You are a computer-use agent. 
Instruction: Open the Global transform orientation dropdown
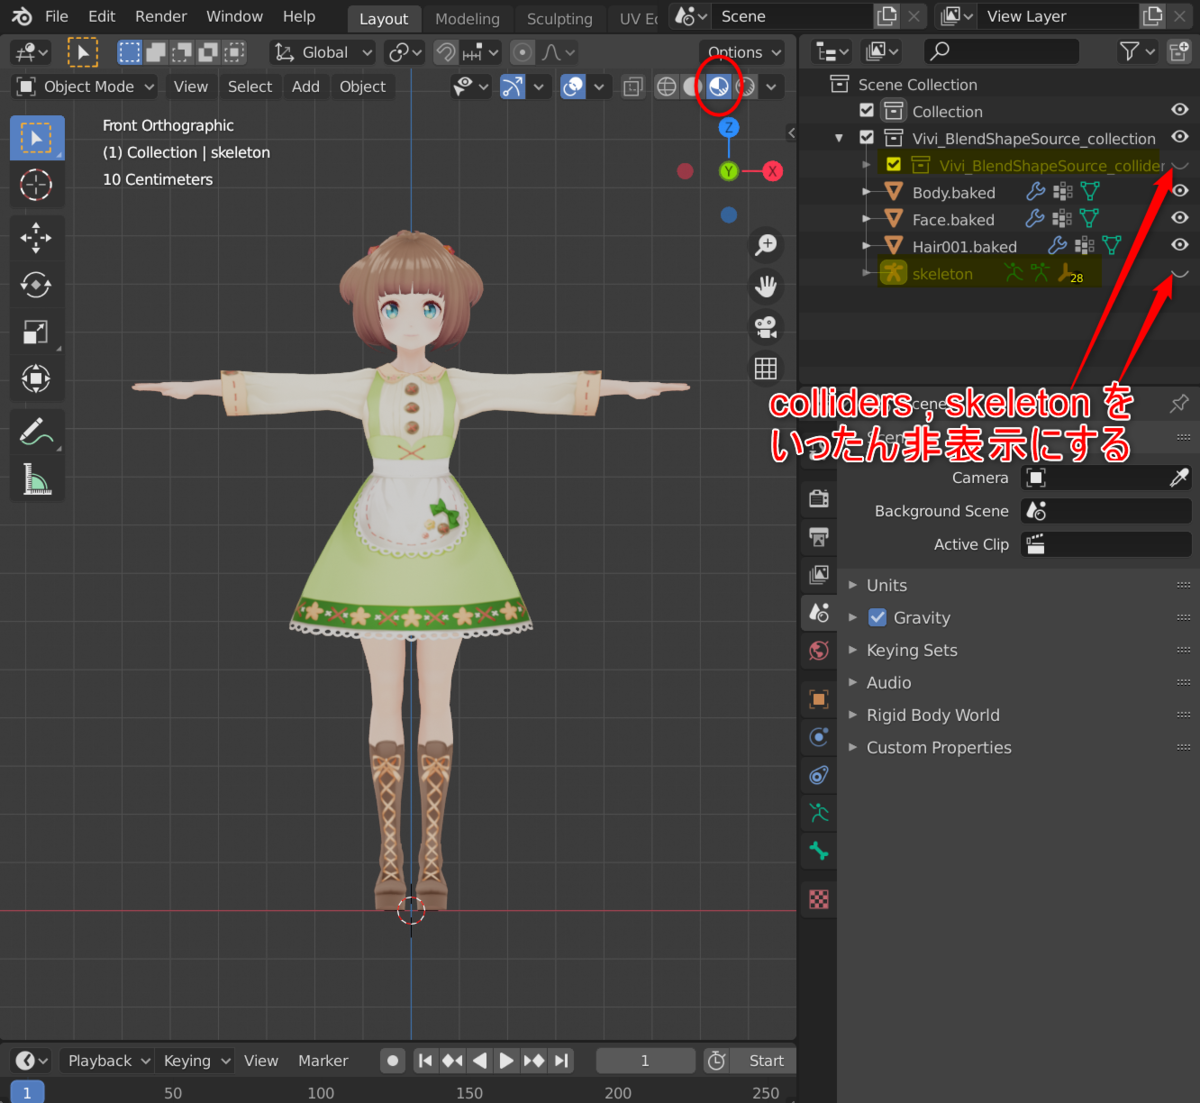click(324, 52)
